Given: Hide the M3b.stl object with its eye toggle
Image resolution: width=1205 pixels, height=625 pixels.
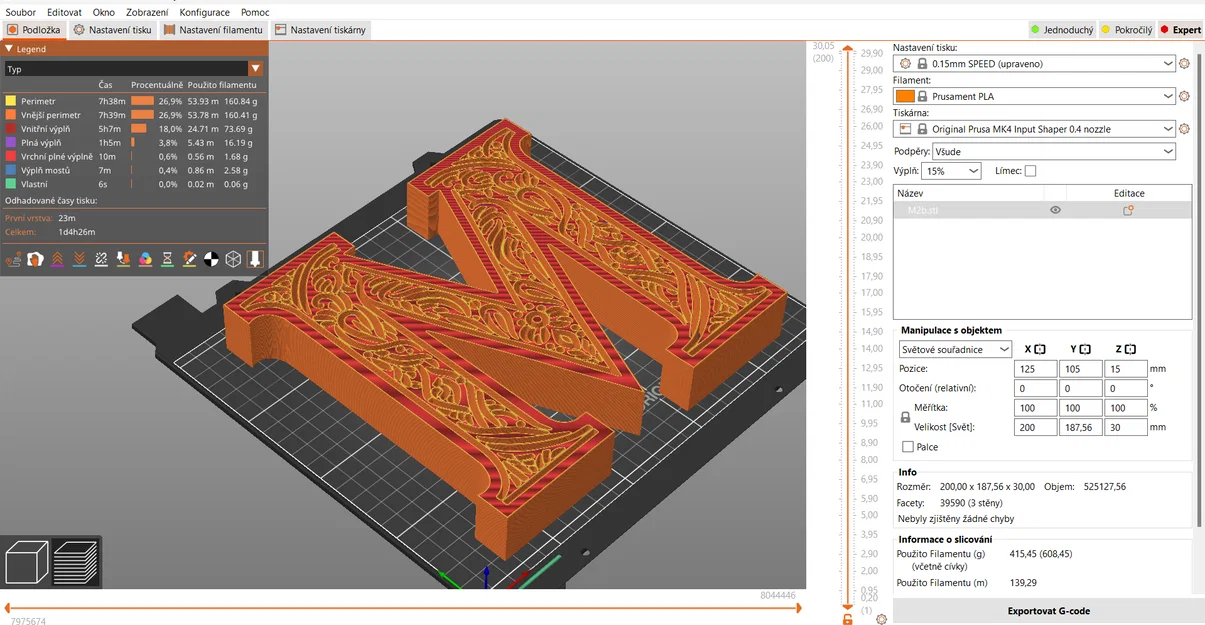Looking at the screenshot, I should pos(1055,210).
